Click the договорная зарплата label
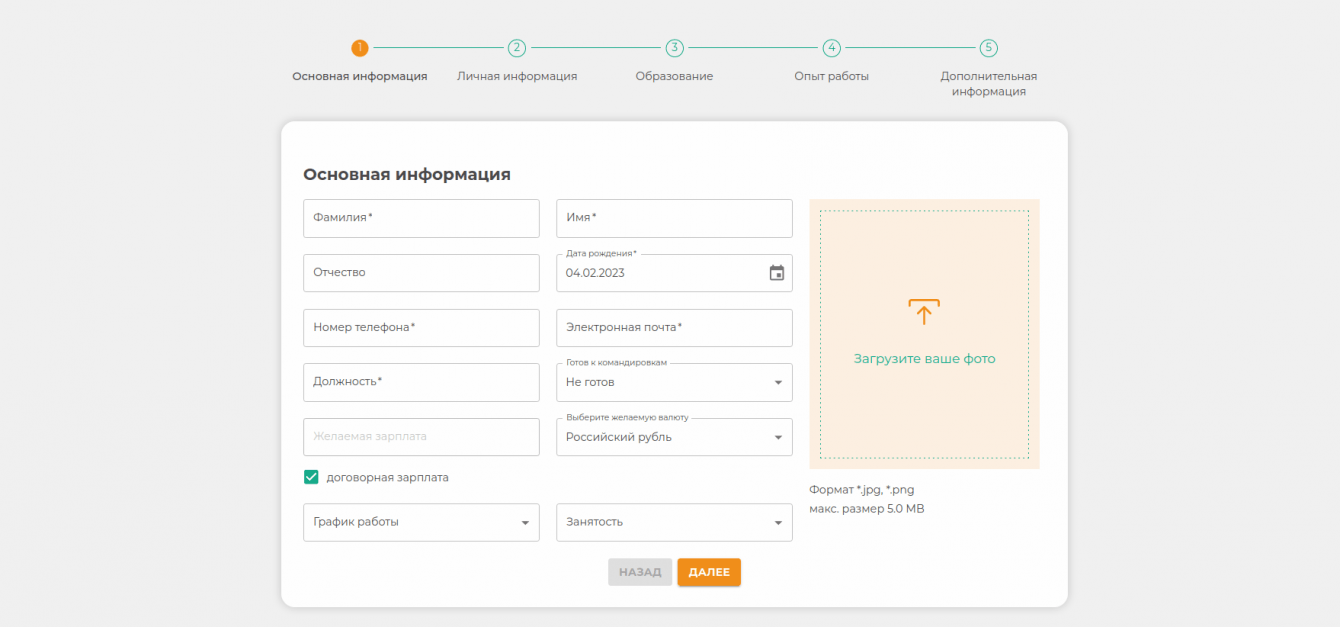The width and height of the screenshot is (1340, 627). 388,478
